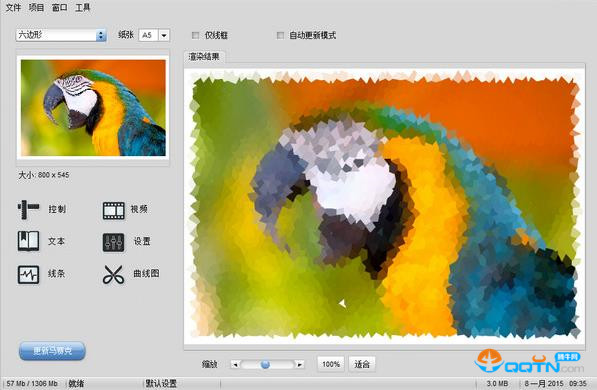Image resolution: width=597 pixels, height=390 pixels.
Task: Click the 缩放 zoom slider handle
Action: [265, 364]
